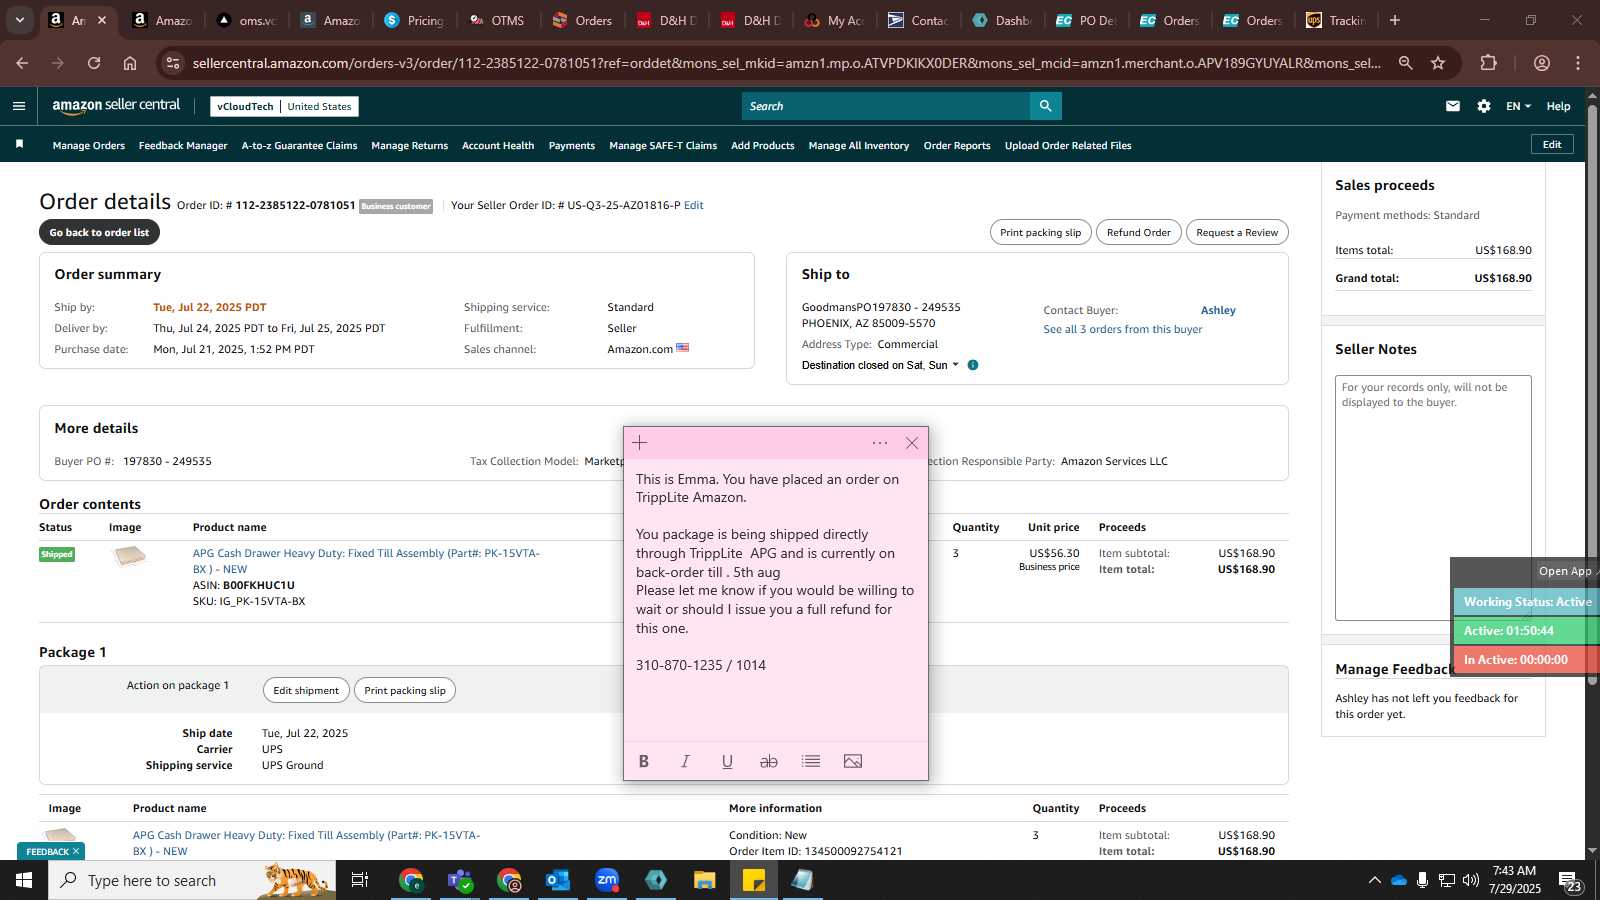
Task: Open Account Health menu item
Action: [x=498, y=145]
